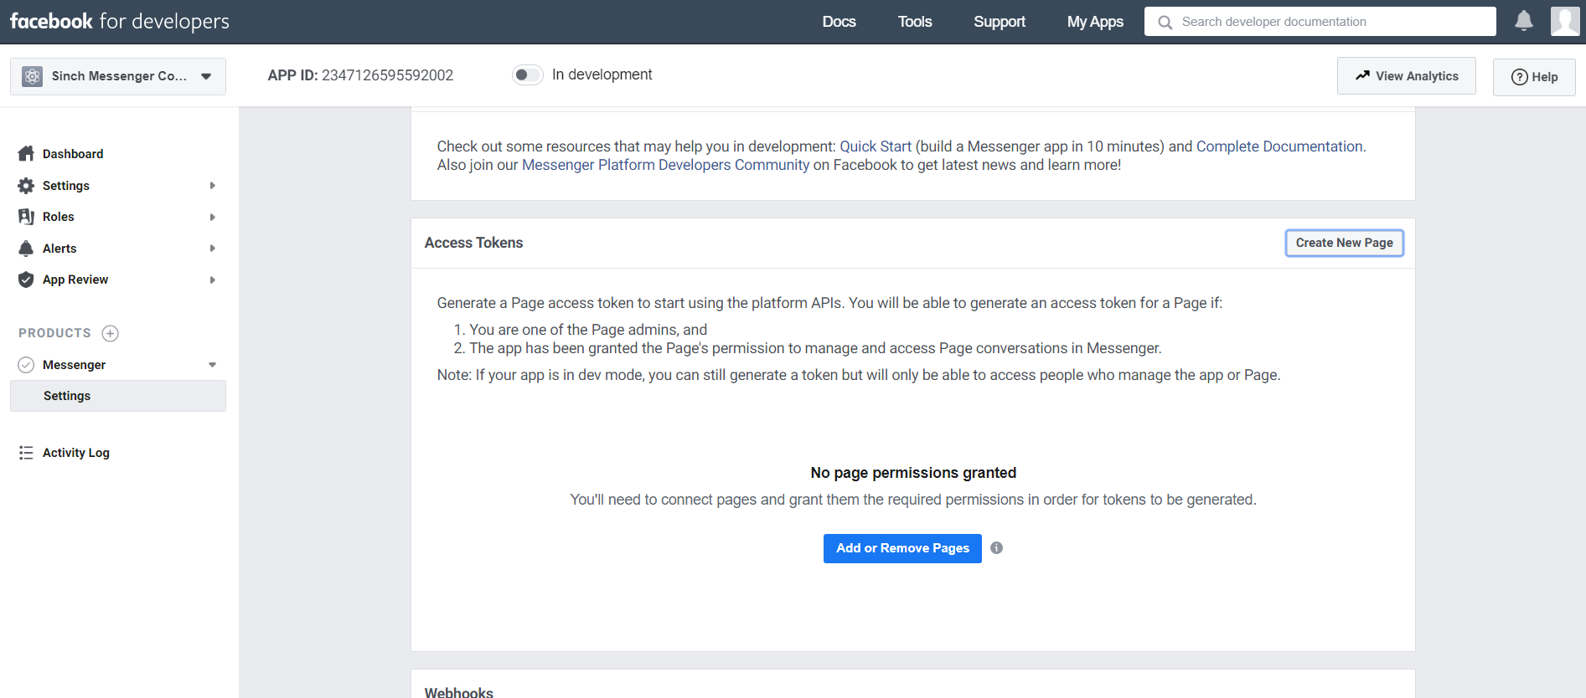Open the Tools menu
This screenshot has width=1586, height=698.
point(915,21)
